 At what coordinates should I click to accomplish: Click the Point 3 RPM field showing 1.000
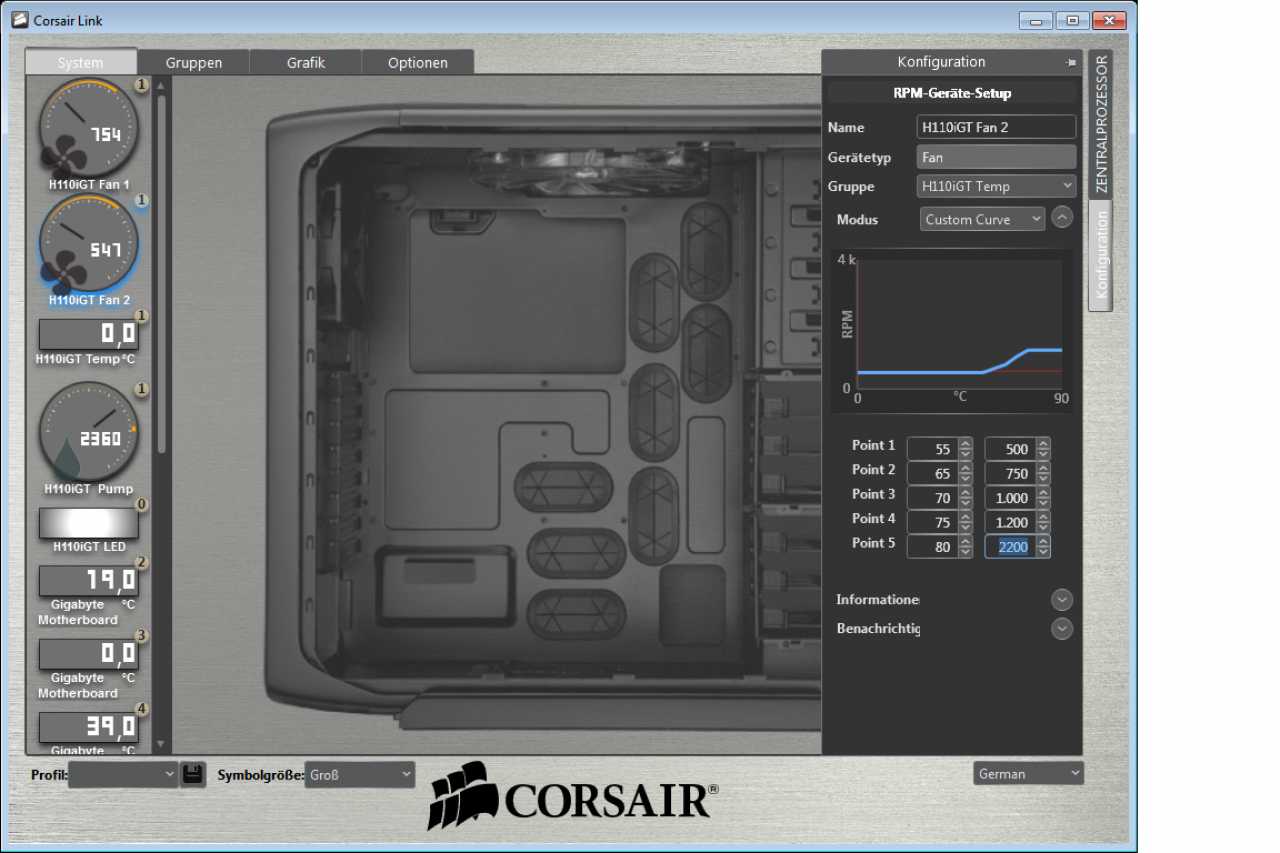pyautogui.click(x=1010, y=498)
